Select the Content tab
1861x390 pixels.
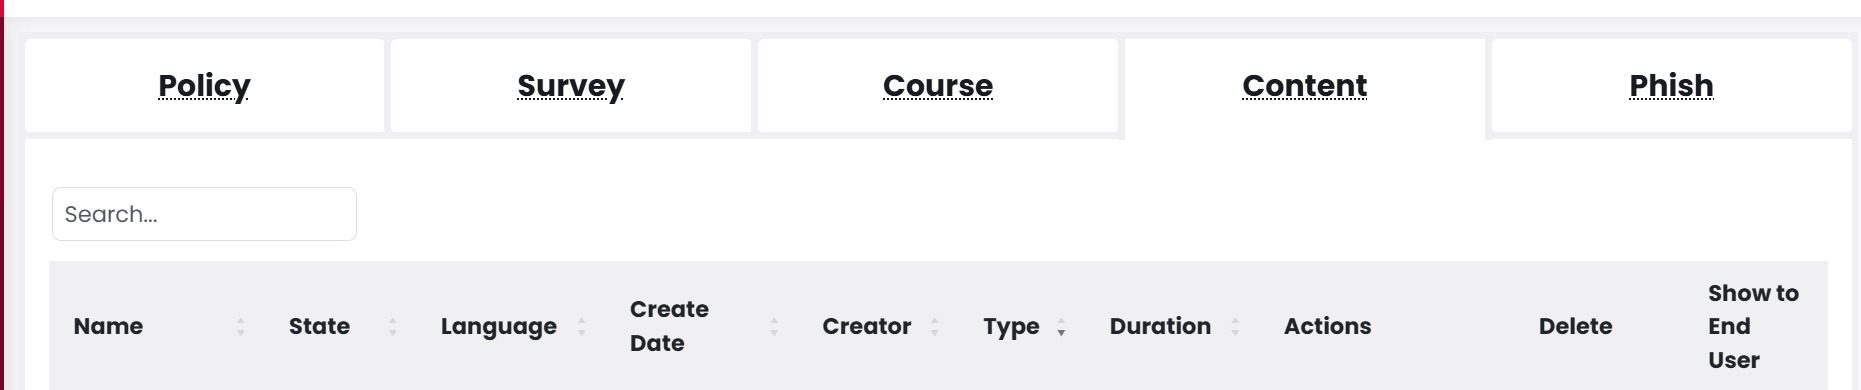point(1305,86)
